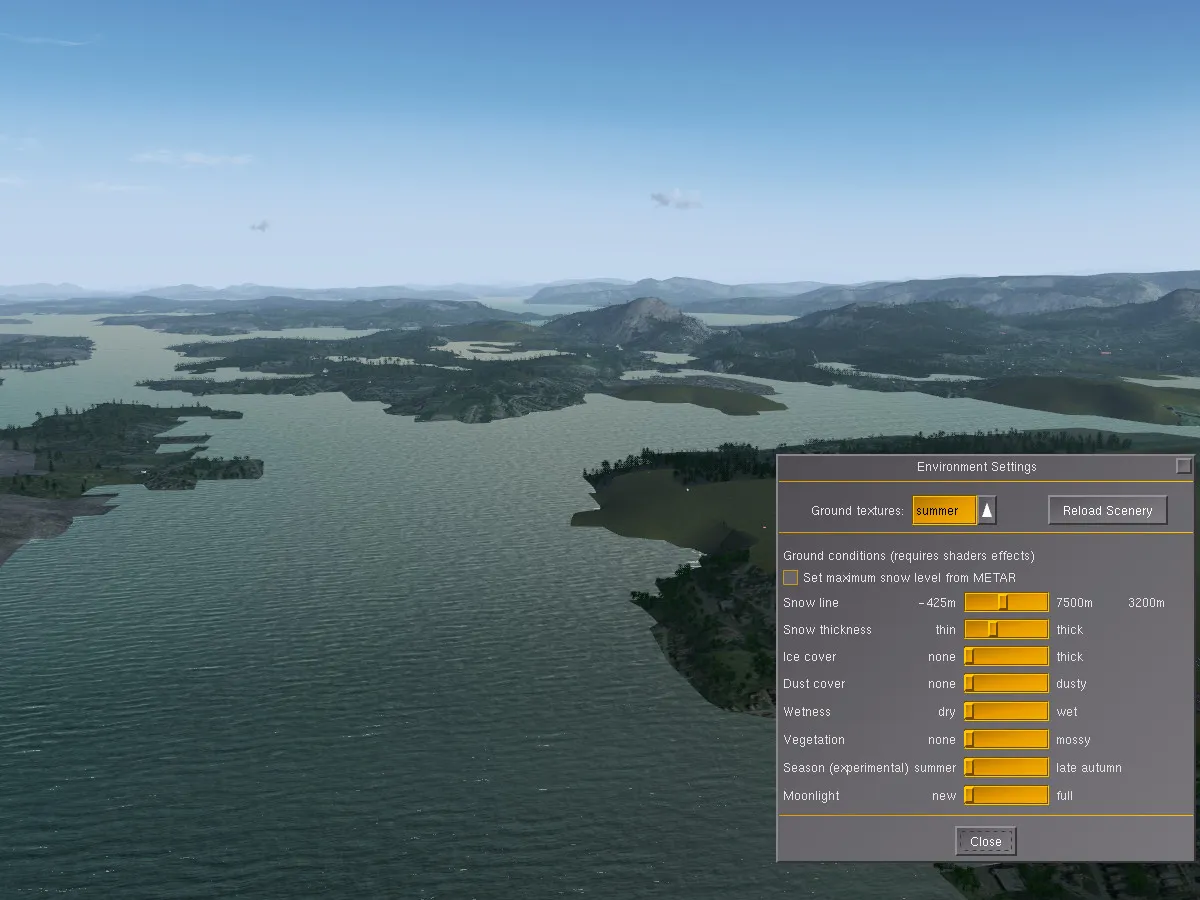Click the Wetness slider handle at dry
Image resolution: width=1200 pixels, height=900 pixels.
point(969,712)
